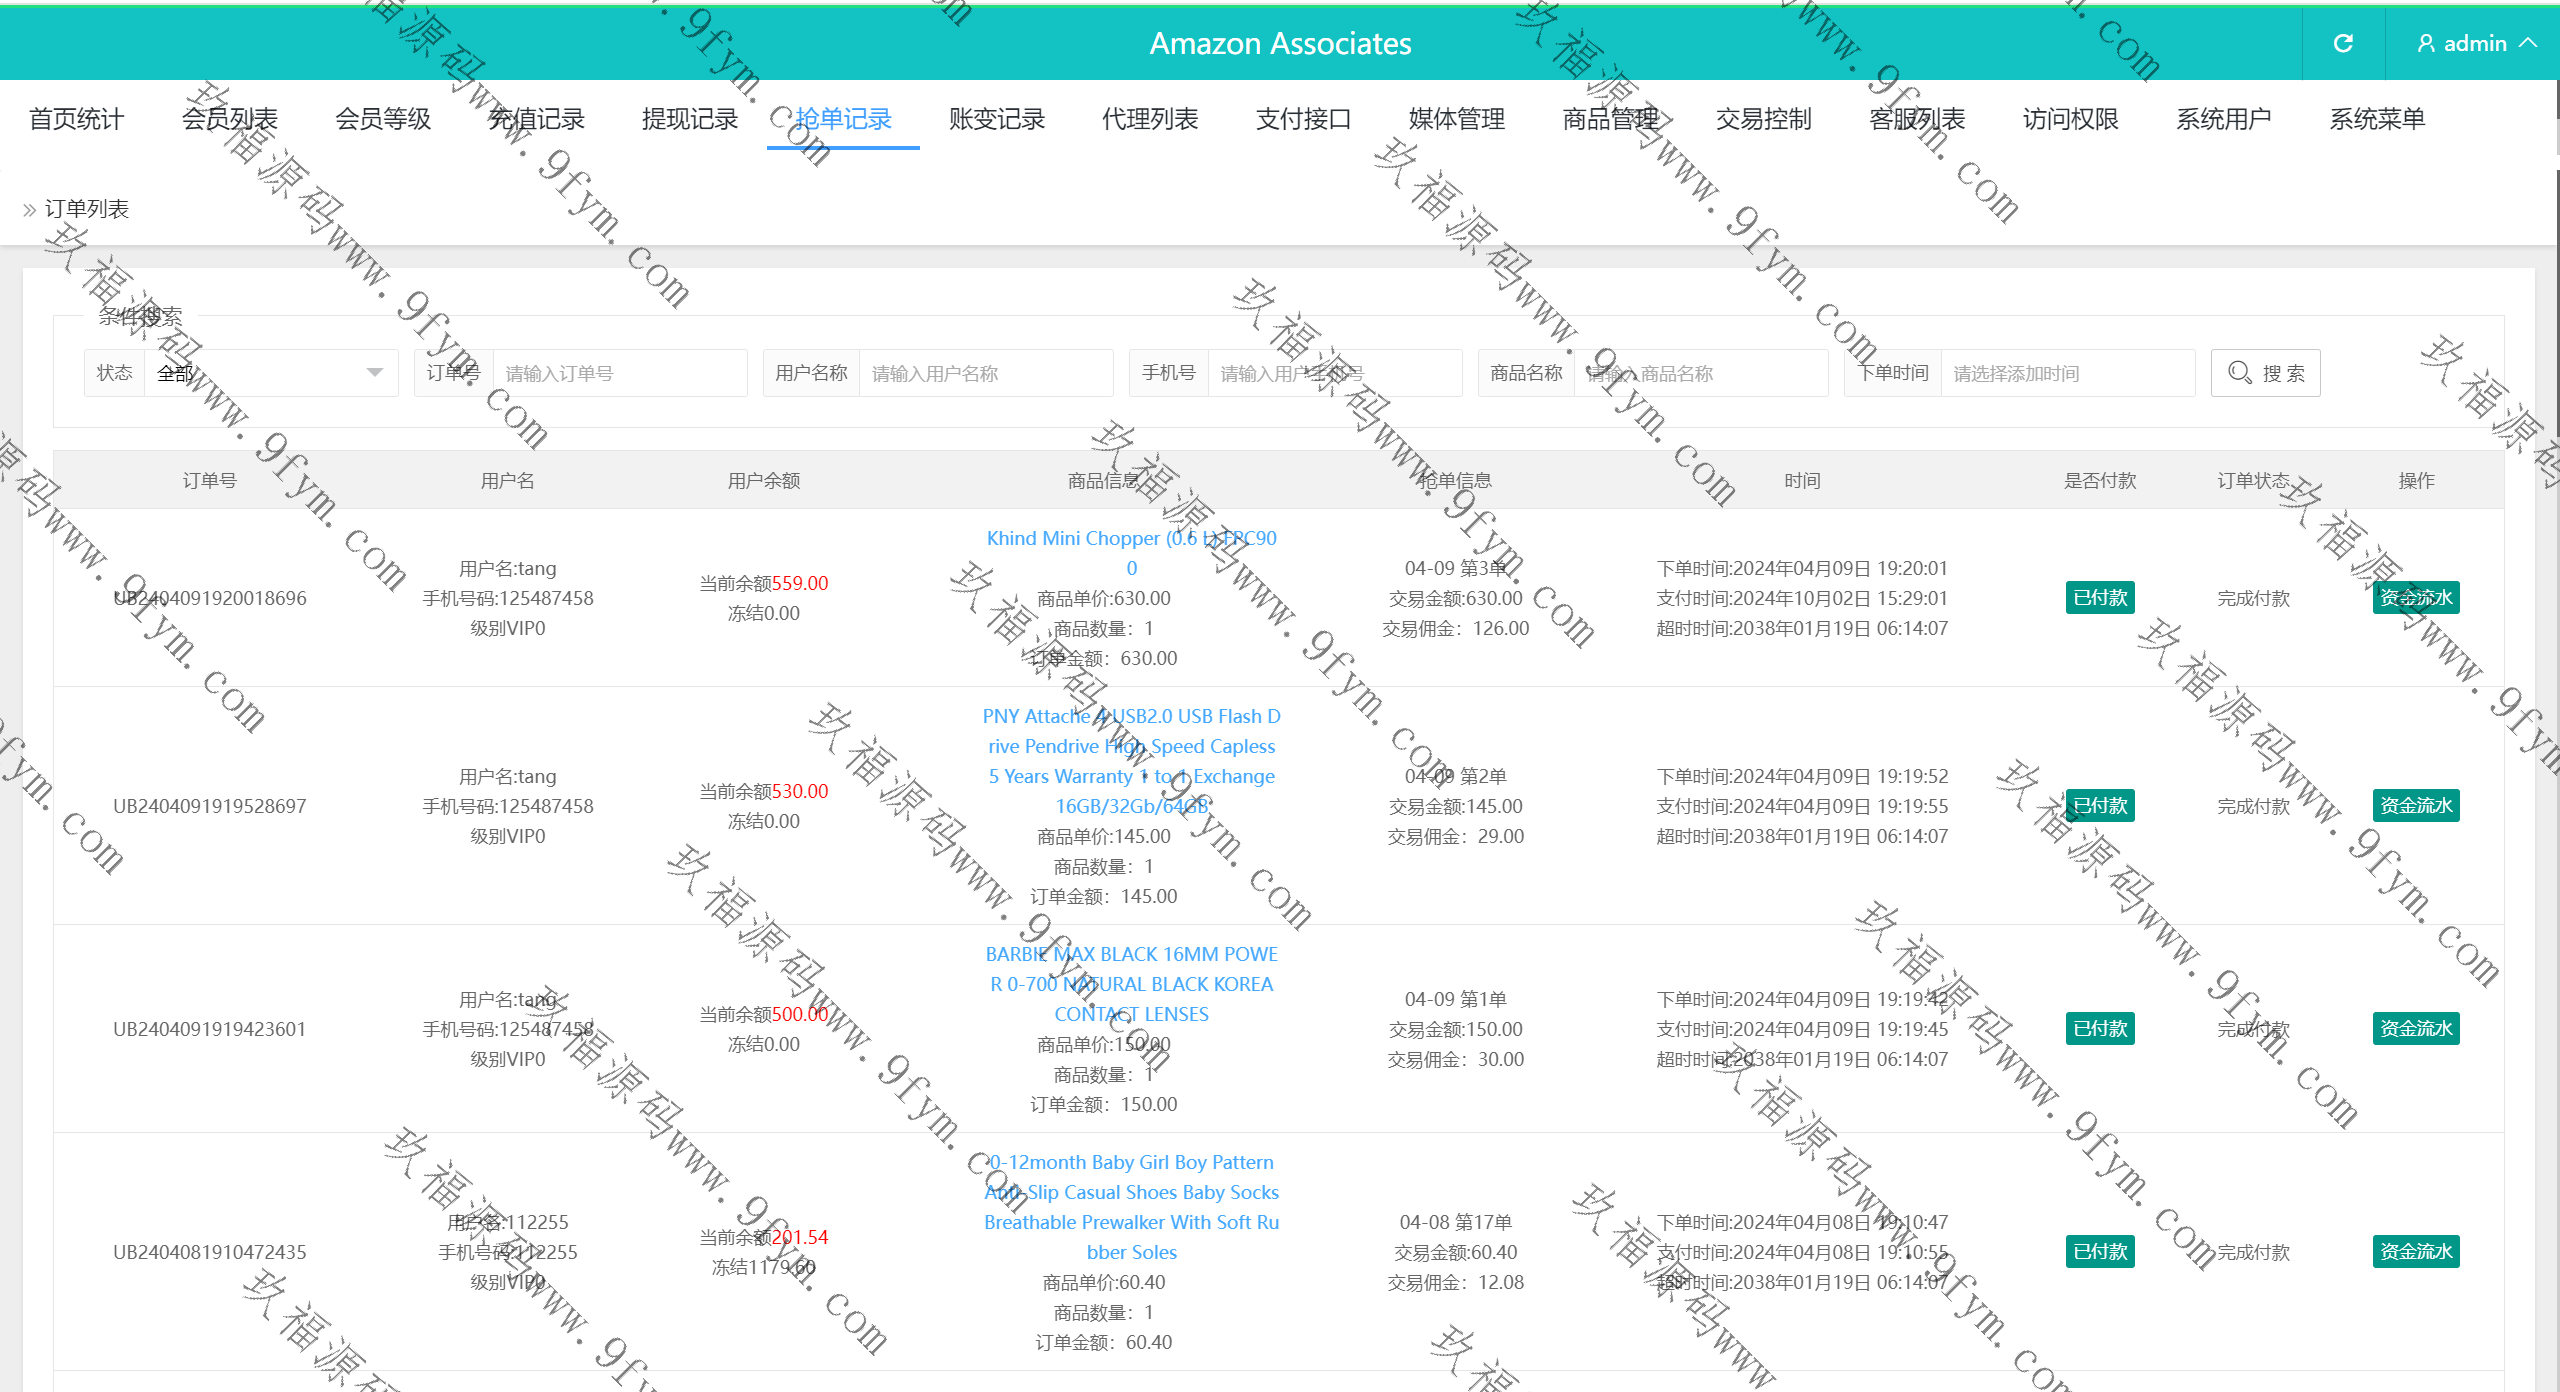Click the refresh icon in header

point(2343,43)
